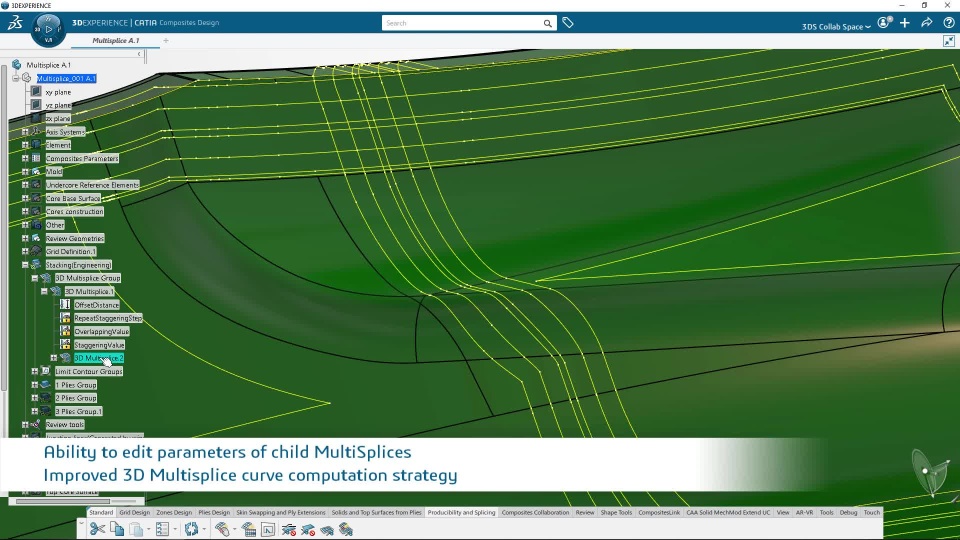This screenshot has width=960, height=540.
Task: Click the producibility hand-inspection icon
Action: click(222, 529)
